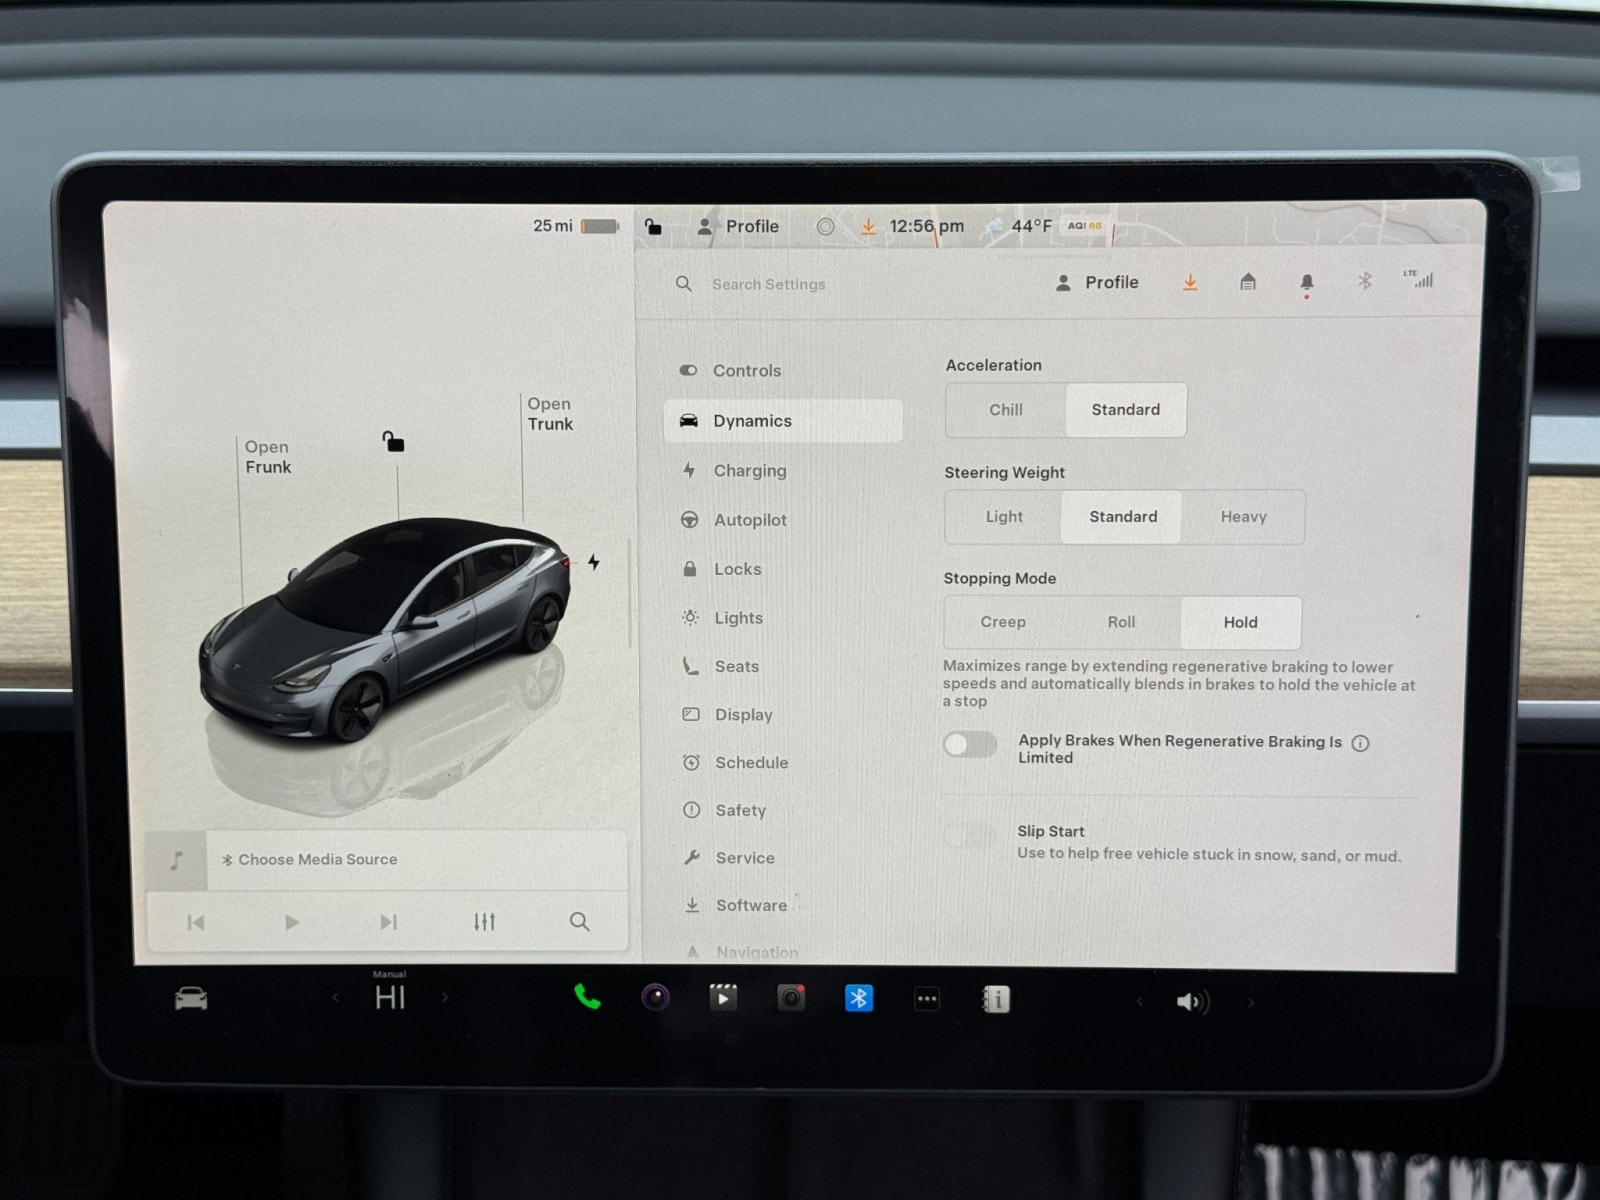1600x1200 pixels.
Task: Set Steering Weight to Heavy
Action: coord(1243,517)
